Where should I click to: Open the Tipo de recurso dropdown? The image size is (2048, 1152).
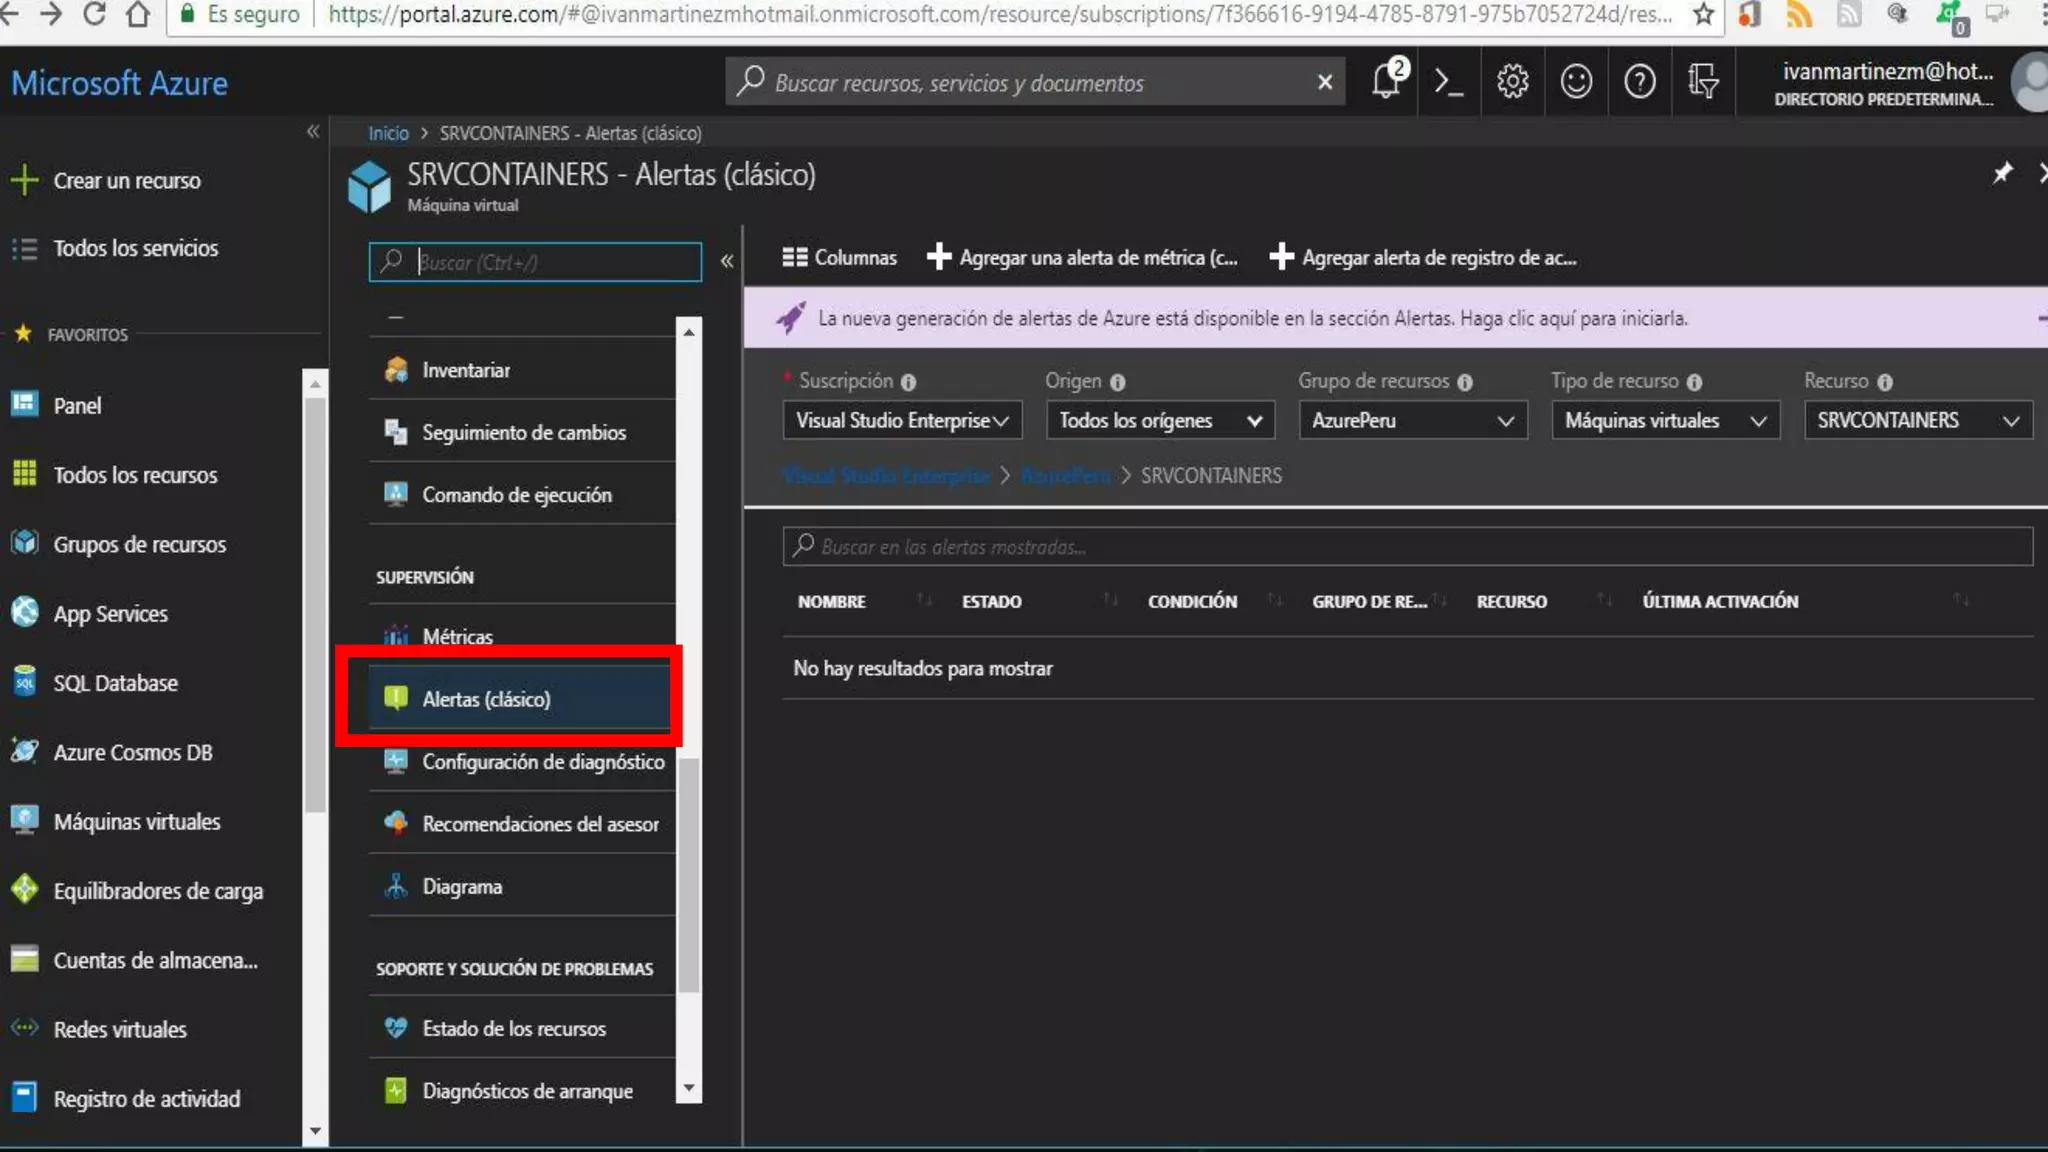tap(1665, 420)
